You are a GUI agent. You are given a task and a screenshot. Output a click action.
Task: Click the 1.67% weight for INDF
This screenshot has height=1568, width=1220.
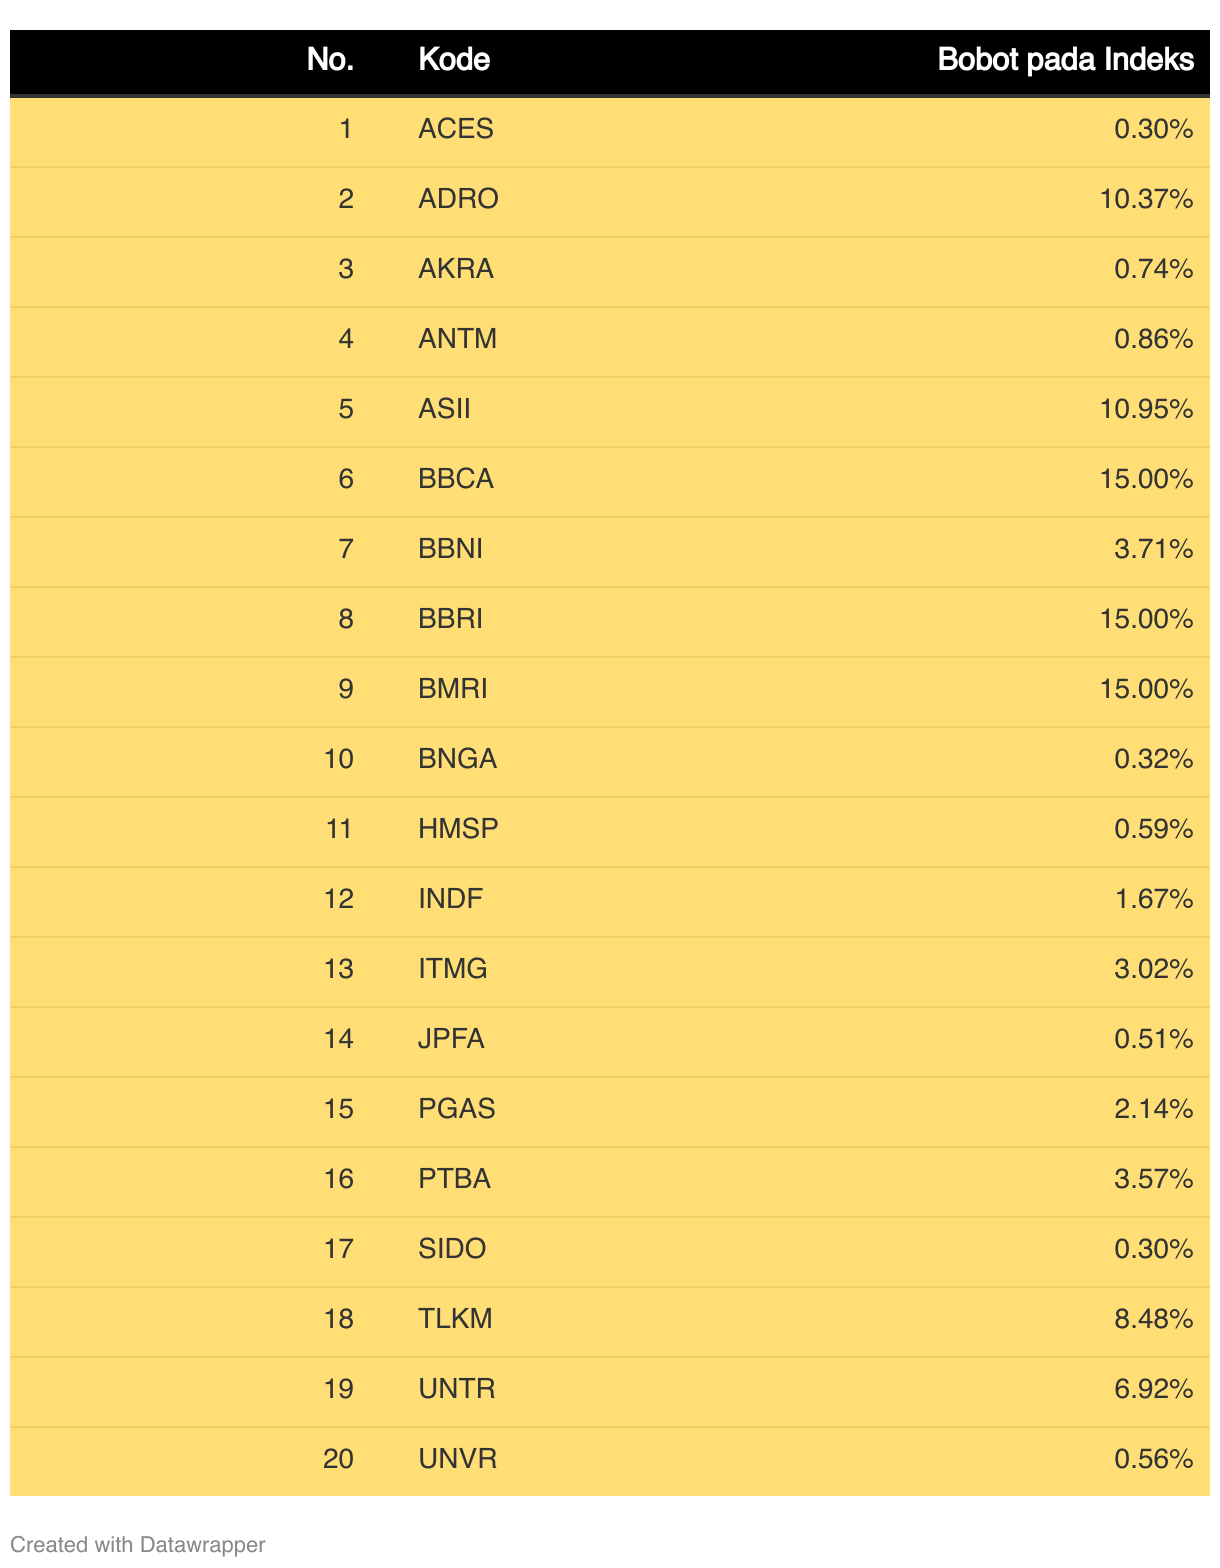click(1154, 899)
